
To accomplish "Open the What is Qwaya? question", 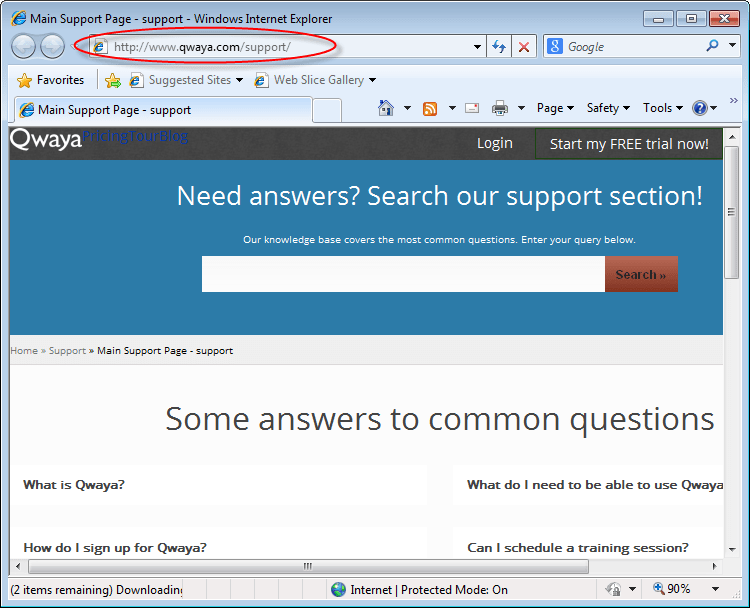I will (74, 485).
